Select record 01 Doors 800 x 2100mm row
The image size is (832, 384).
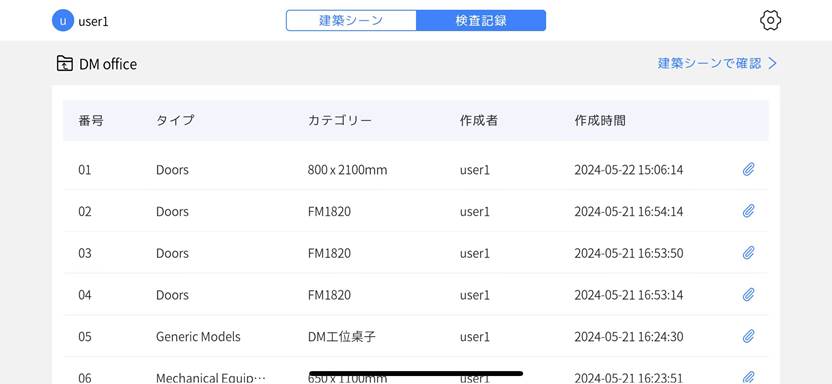pos(415,170)
